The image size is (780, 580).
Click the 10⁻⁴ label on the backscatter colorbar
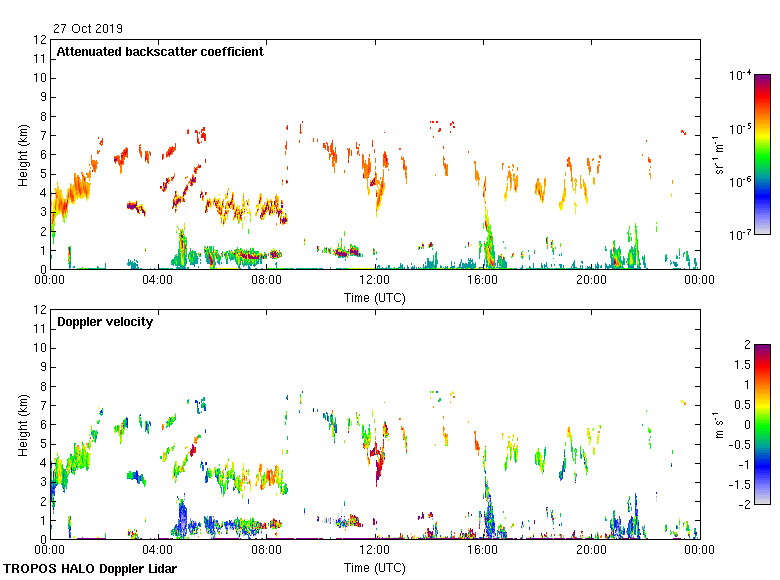click(x=741, y=75)
